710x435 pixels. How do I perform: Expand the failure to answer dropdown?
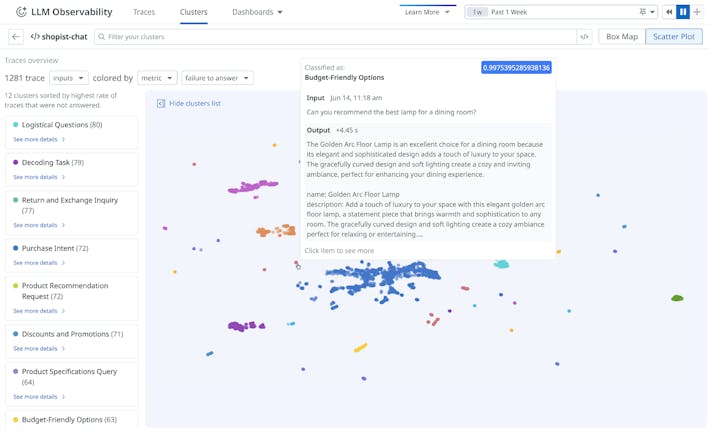217,78
